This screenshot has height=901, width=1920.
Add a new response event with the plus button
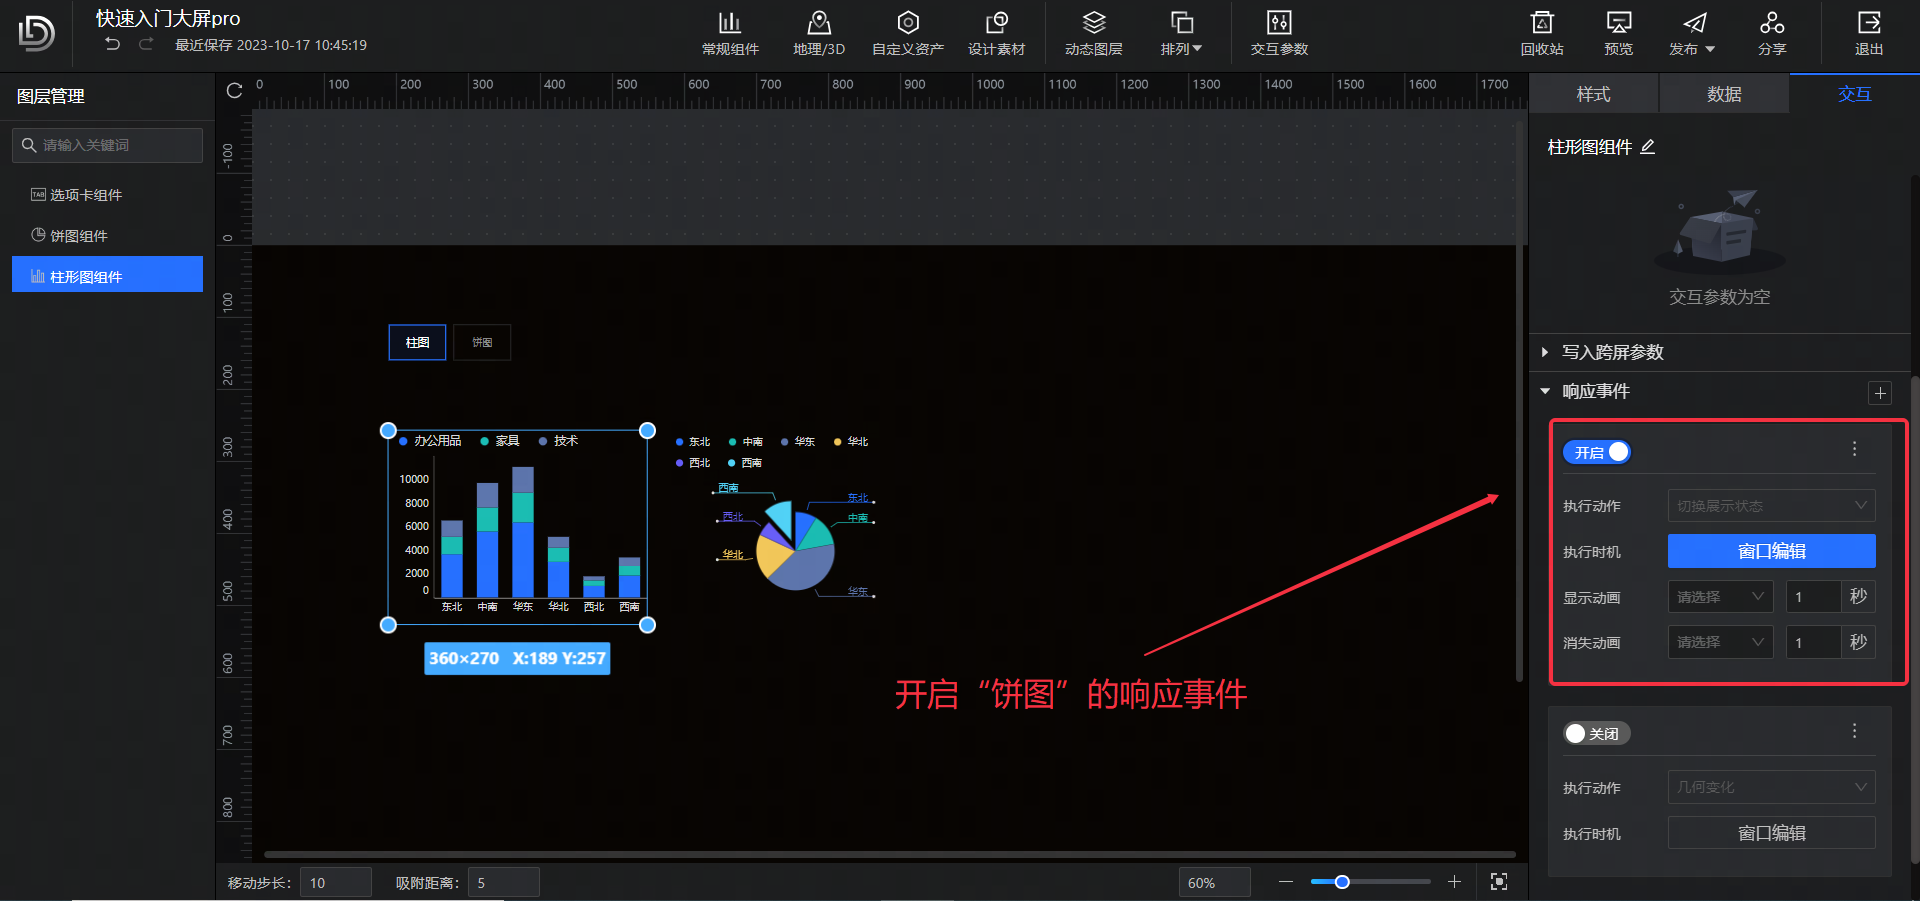tap(1880, 393)
